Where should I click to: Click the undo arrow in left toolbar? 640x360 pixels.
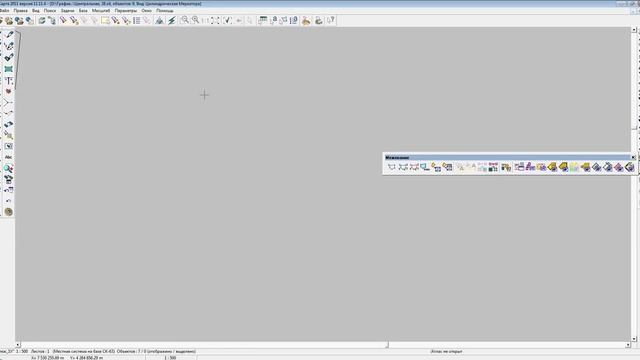tap(9, 201)
